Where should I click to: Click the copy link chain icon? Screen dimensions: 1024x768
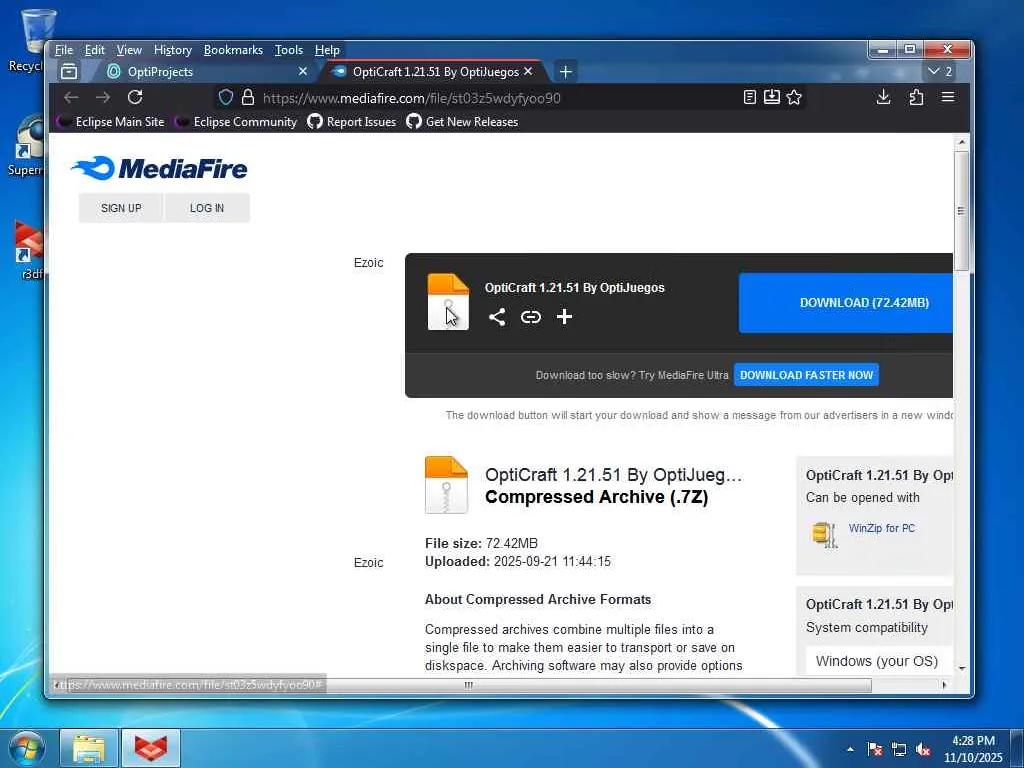(531, 317)
